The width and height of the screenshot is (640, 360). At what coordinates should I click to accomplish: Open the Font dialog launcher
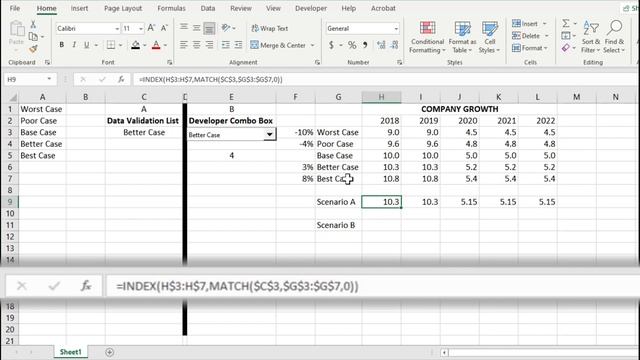[169, 62]
